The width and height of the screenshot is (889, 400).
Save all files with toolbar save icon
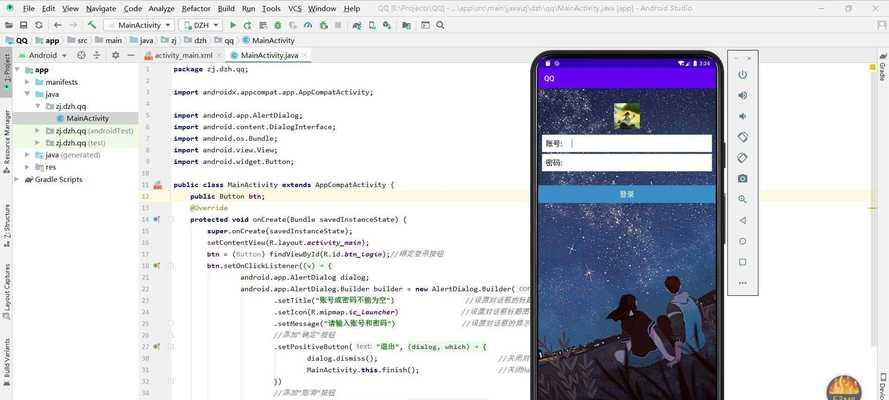point(23,25)
